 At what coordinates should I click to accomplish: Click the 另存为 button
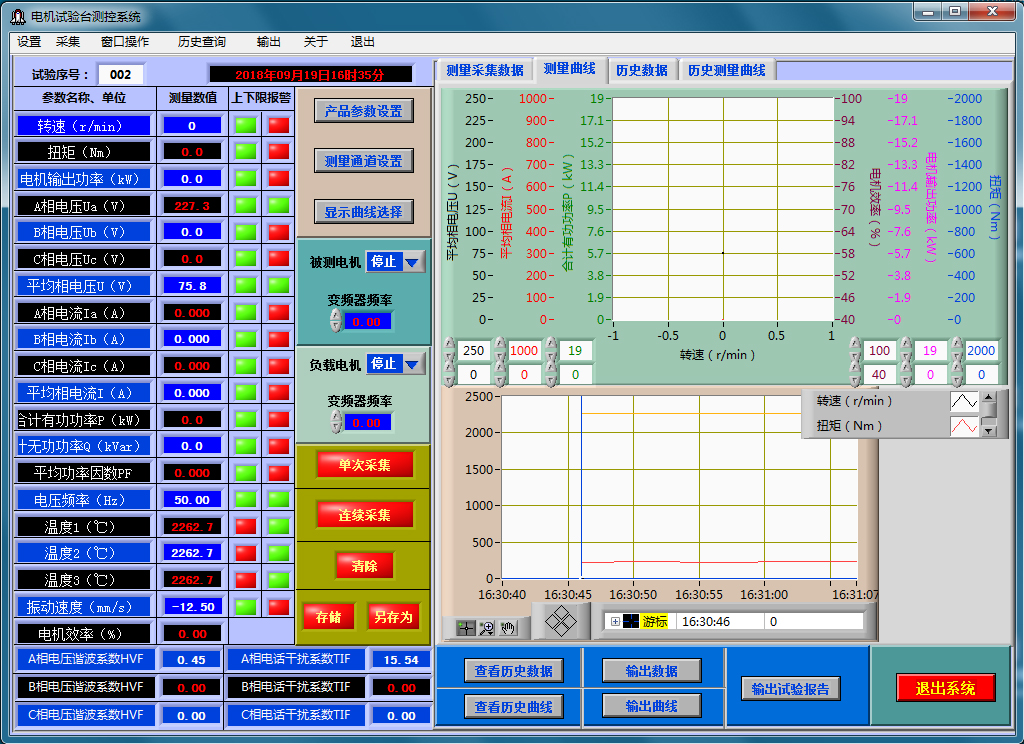click(x=393, y=617)
